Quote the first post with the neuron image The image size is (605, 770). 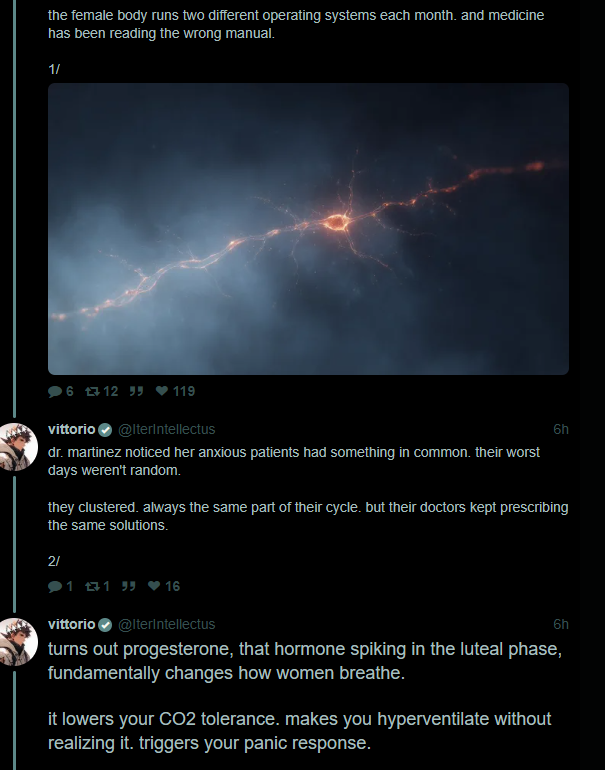136,391
